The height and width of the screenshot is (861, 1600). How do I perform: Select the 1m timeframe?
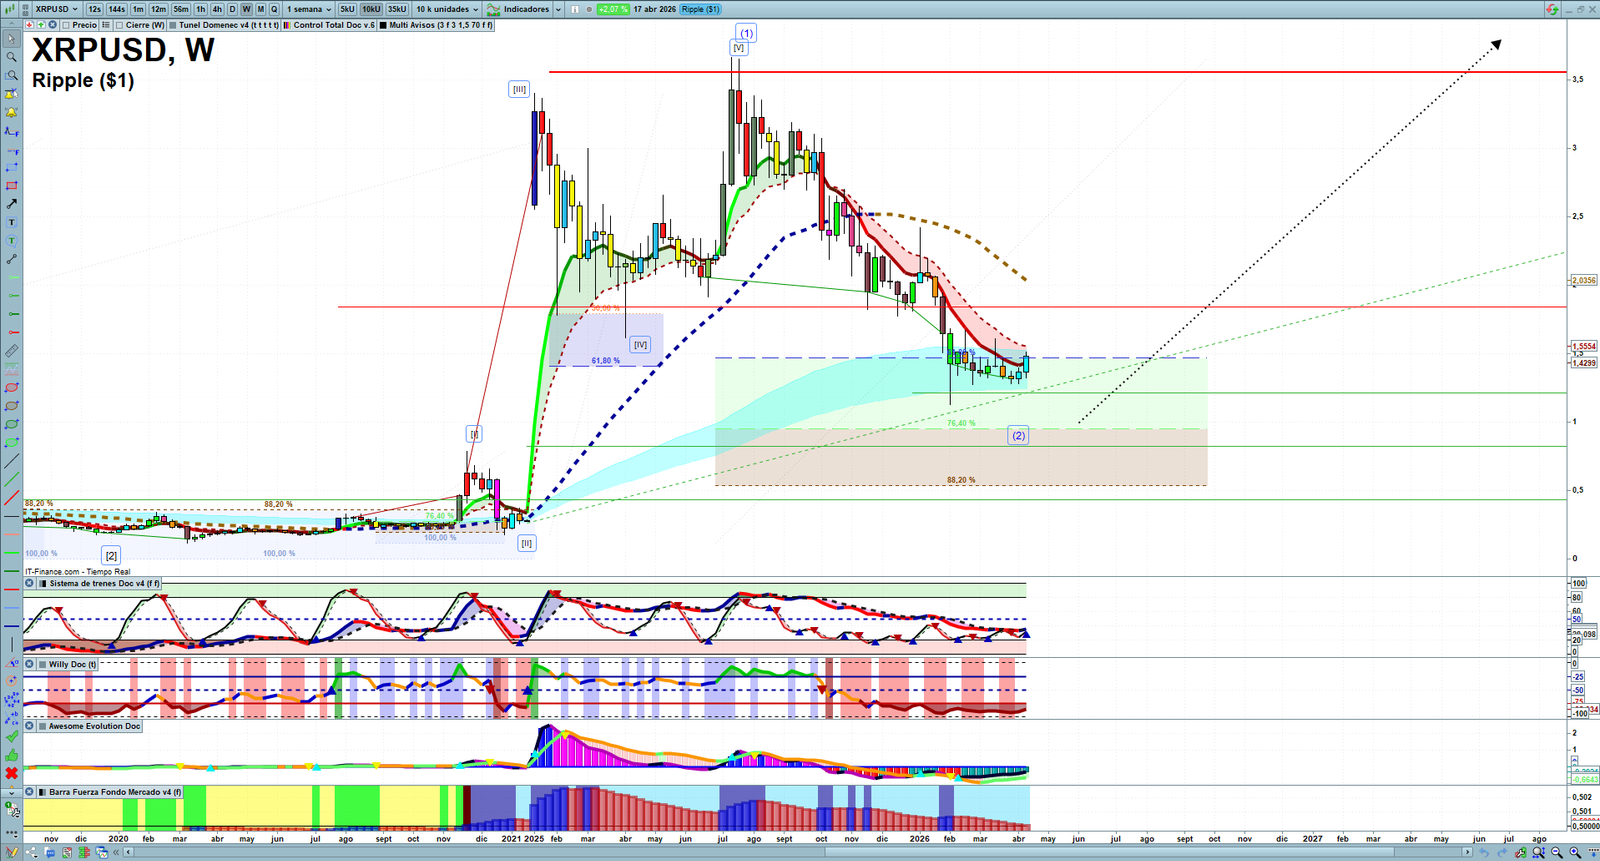pyautogui.click(x=138, y=9)
